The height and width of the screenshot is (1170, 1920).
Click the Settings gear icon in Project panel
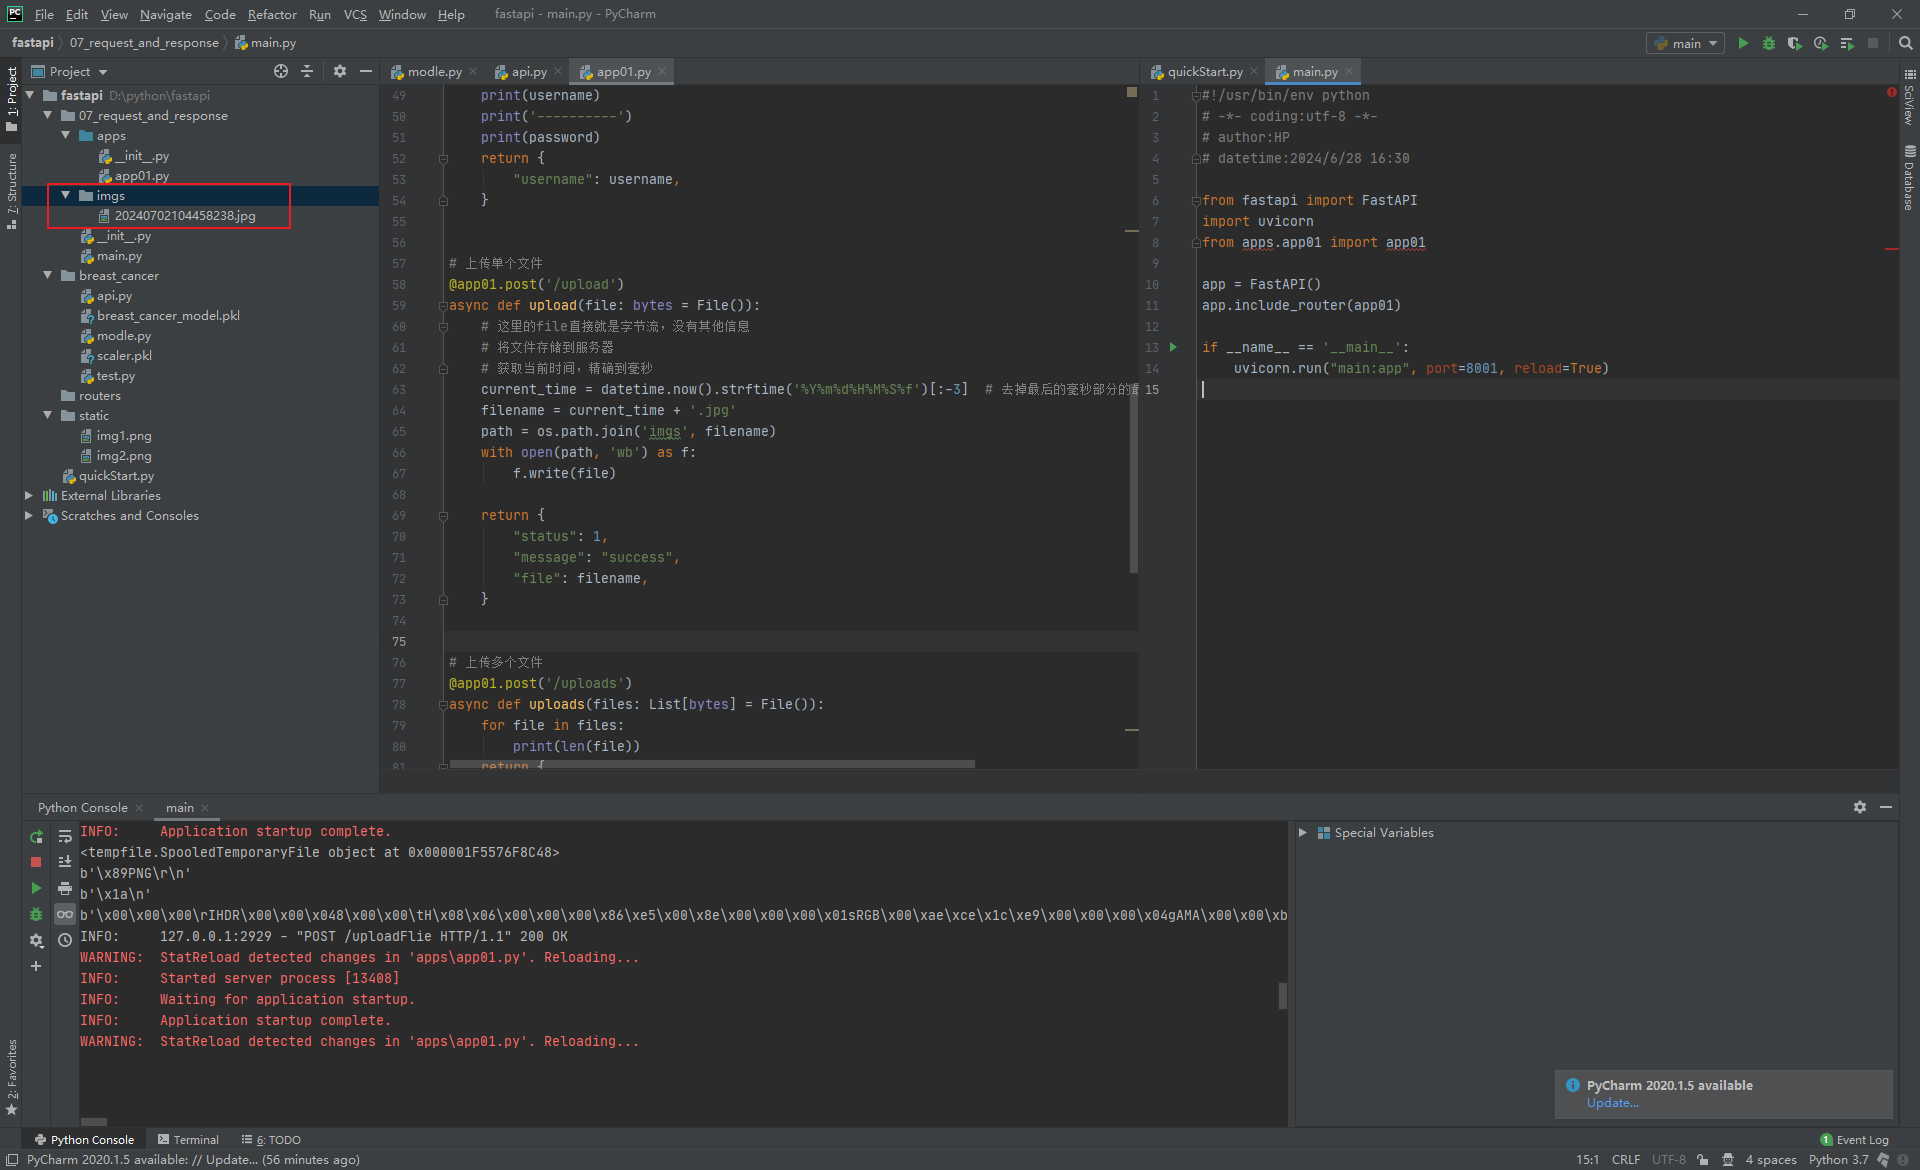click(339, 71)
